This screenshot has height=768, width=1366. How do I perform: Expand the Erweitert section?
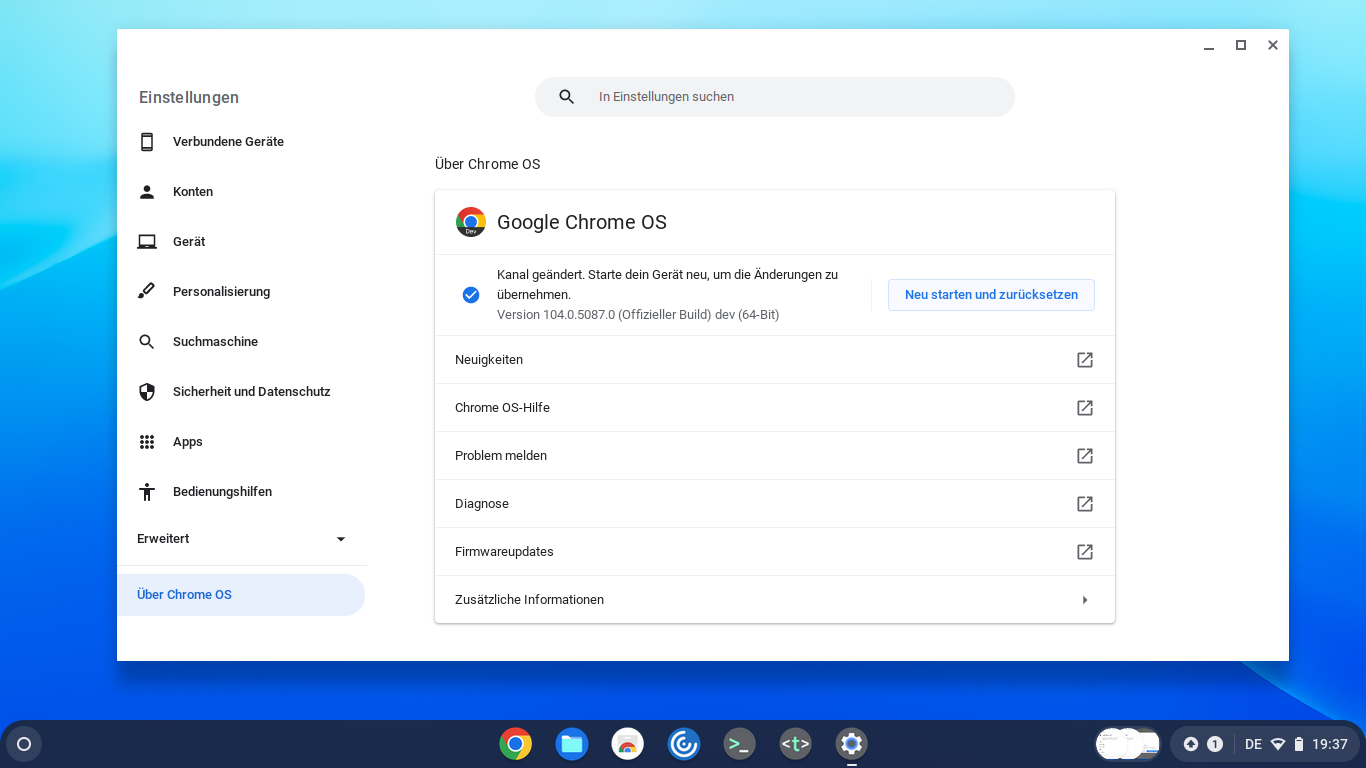click(x=242, y=539)
